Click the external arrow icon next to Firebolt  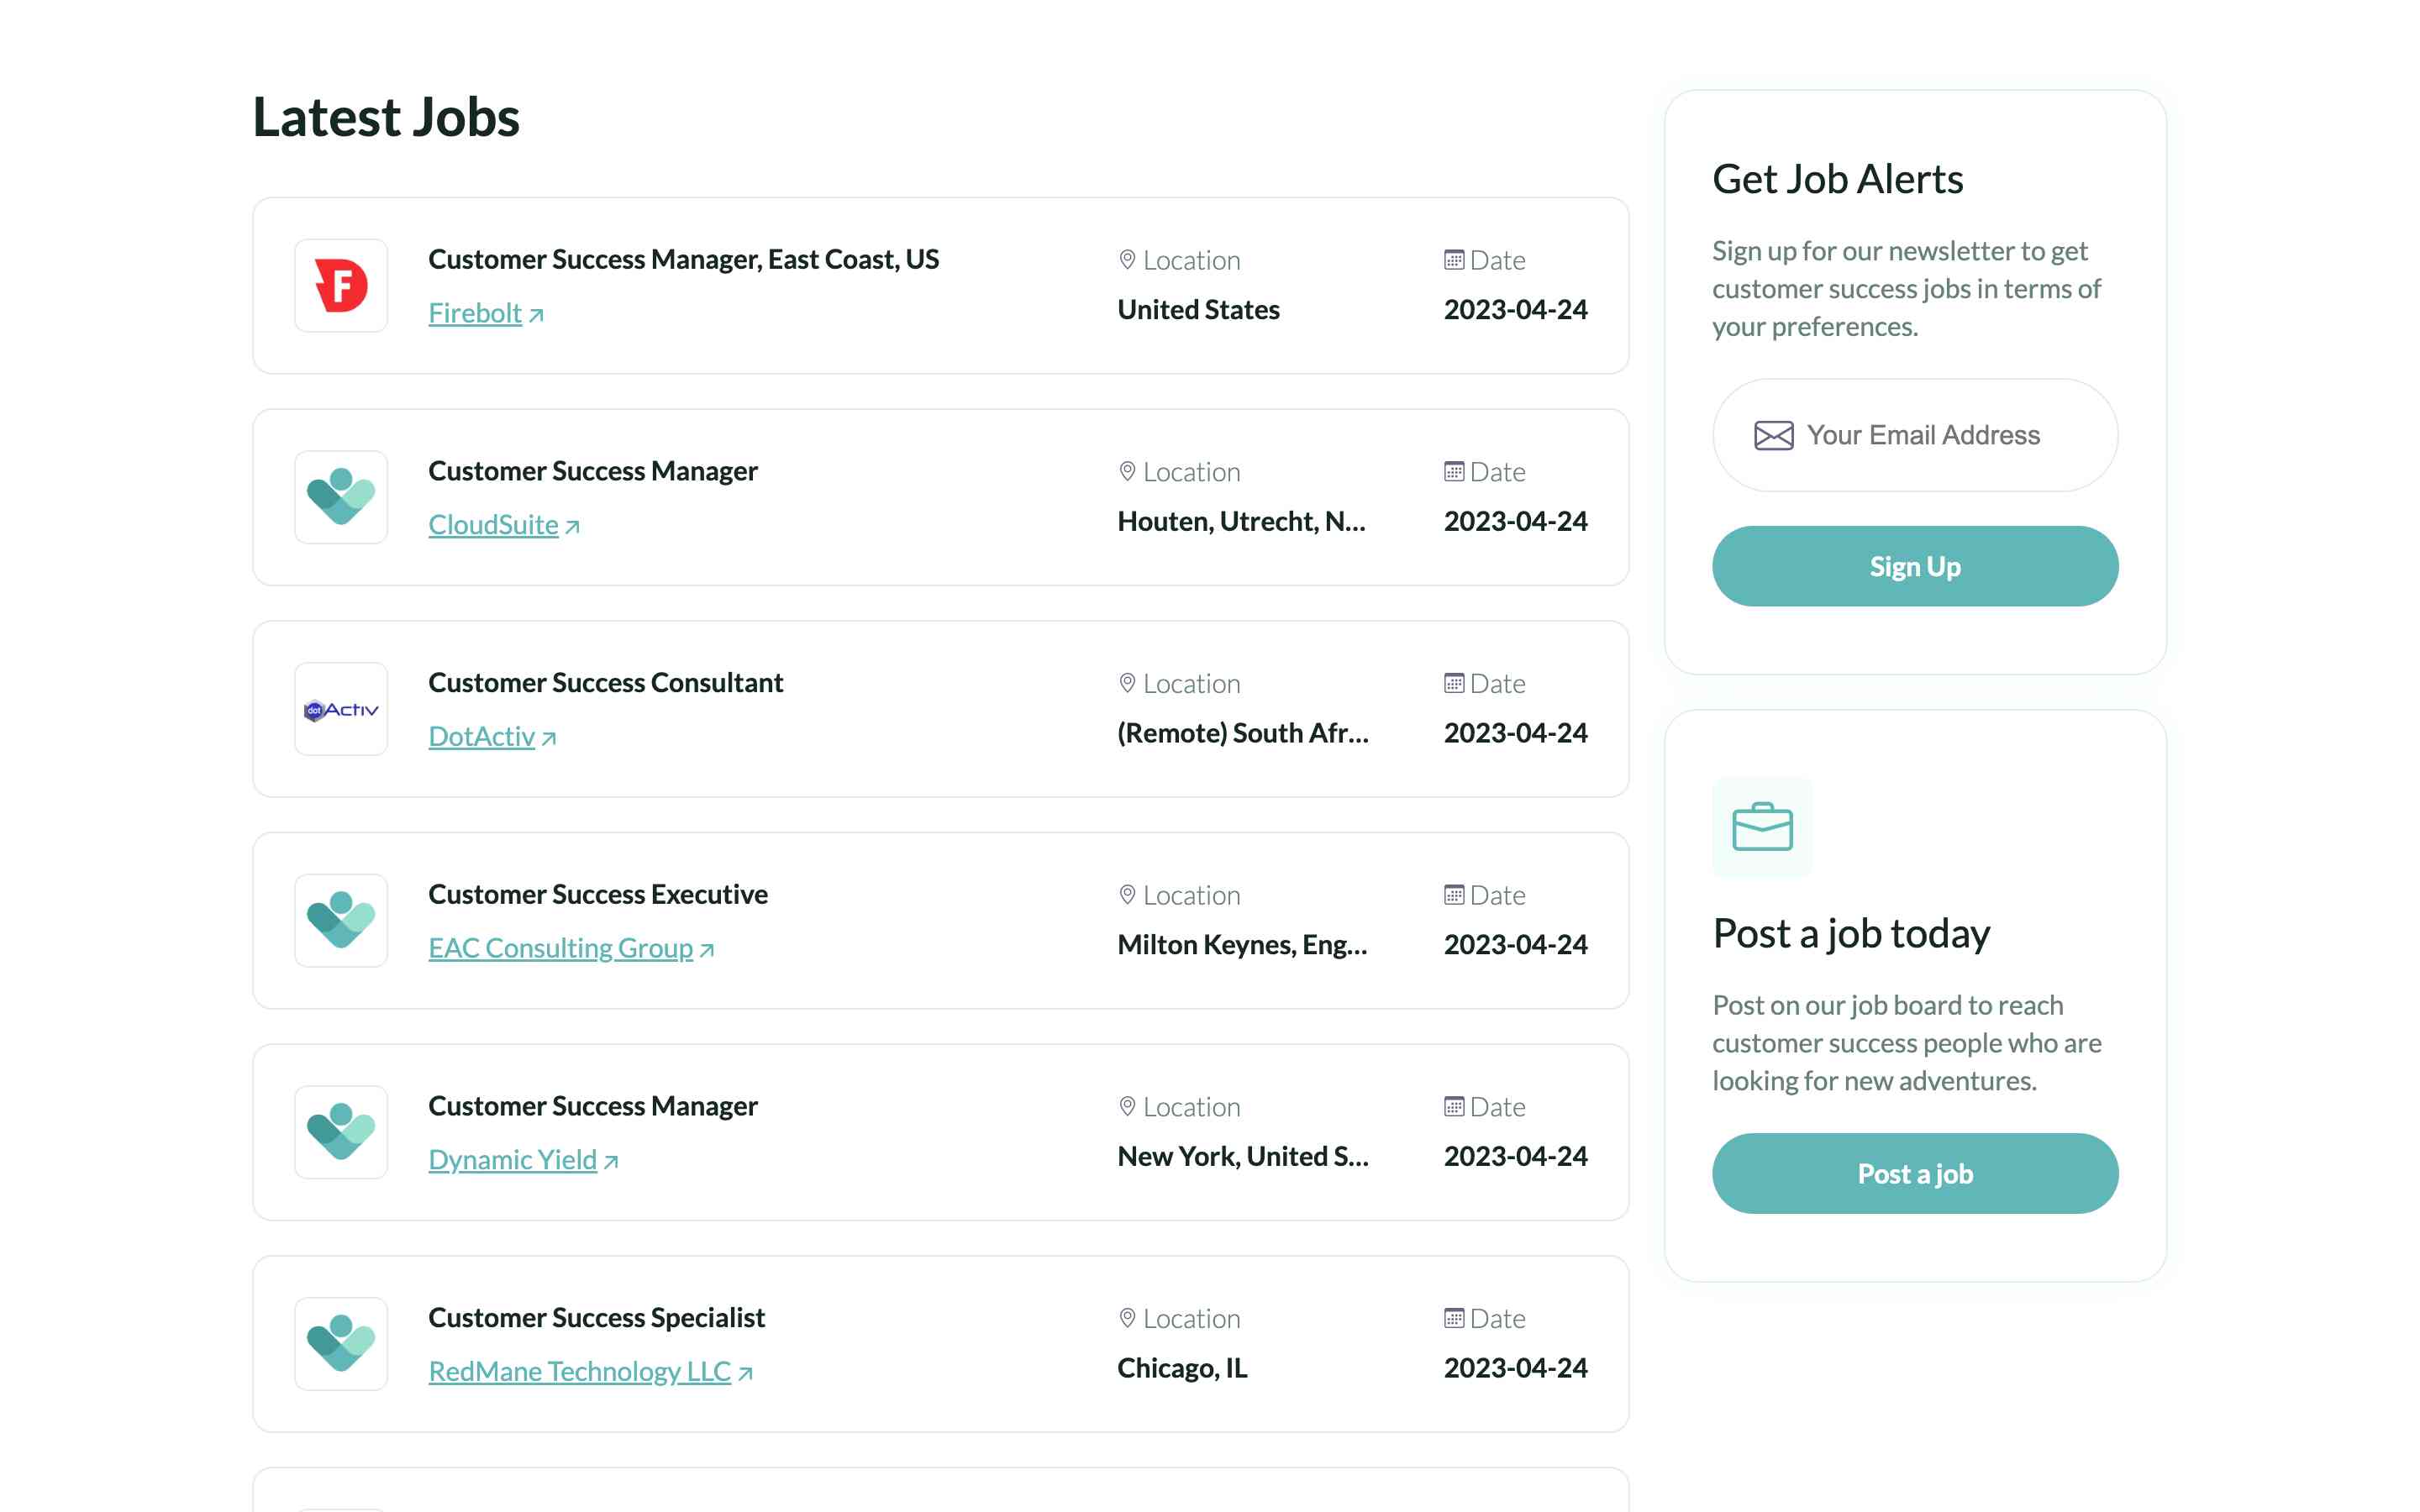[x=537, y=315]
